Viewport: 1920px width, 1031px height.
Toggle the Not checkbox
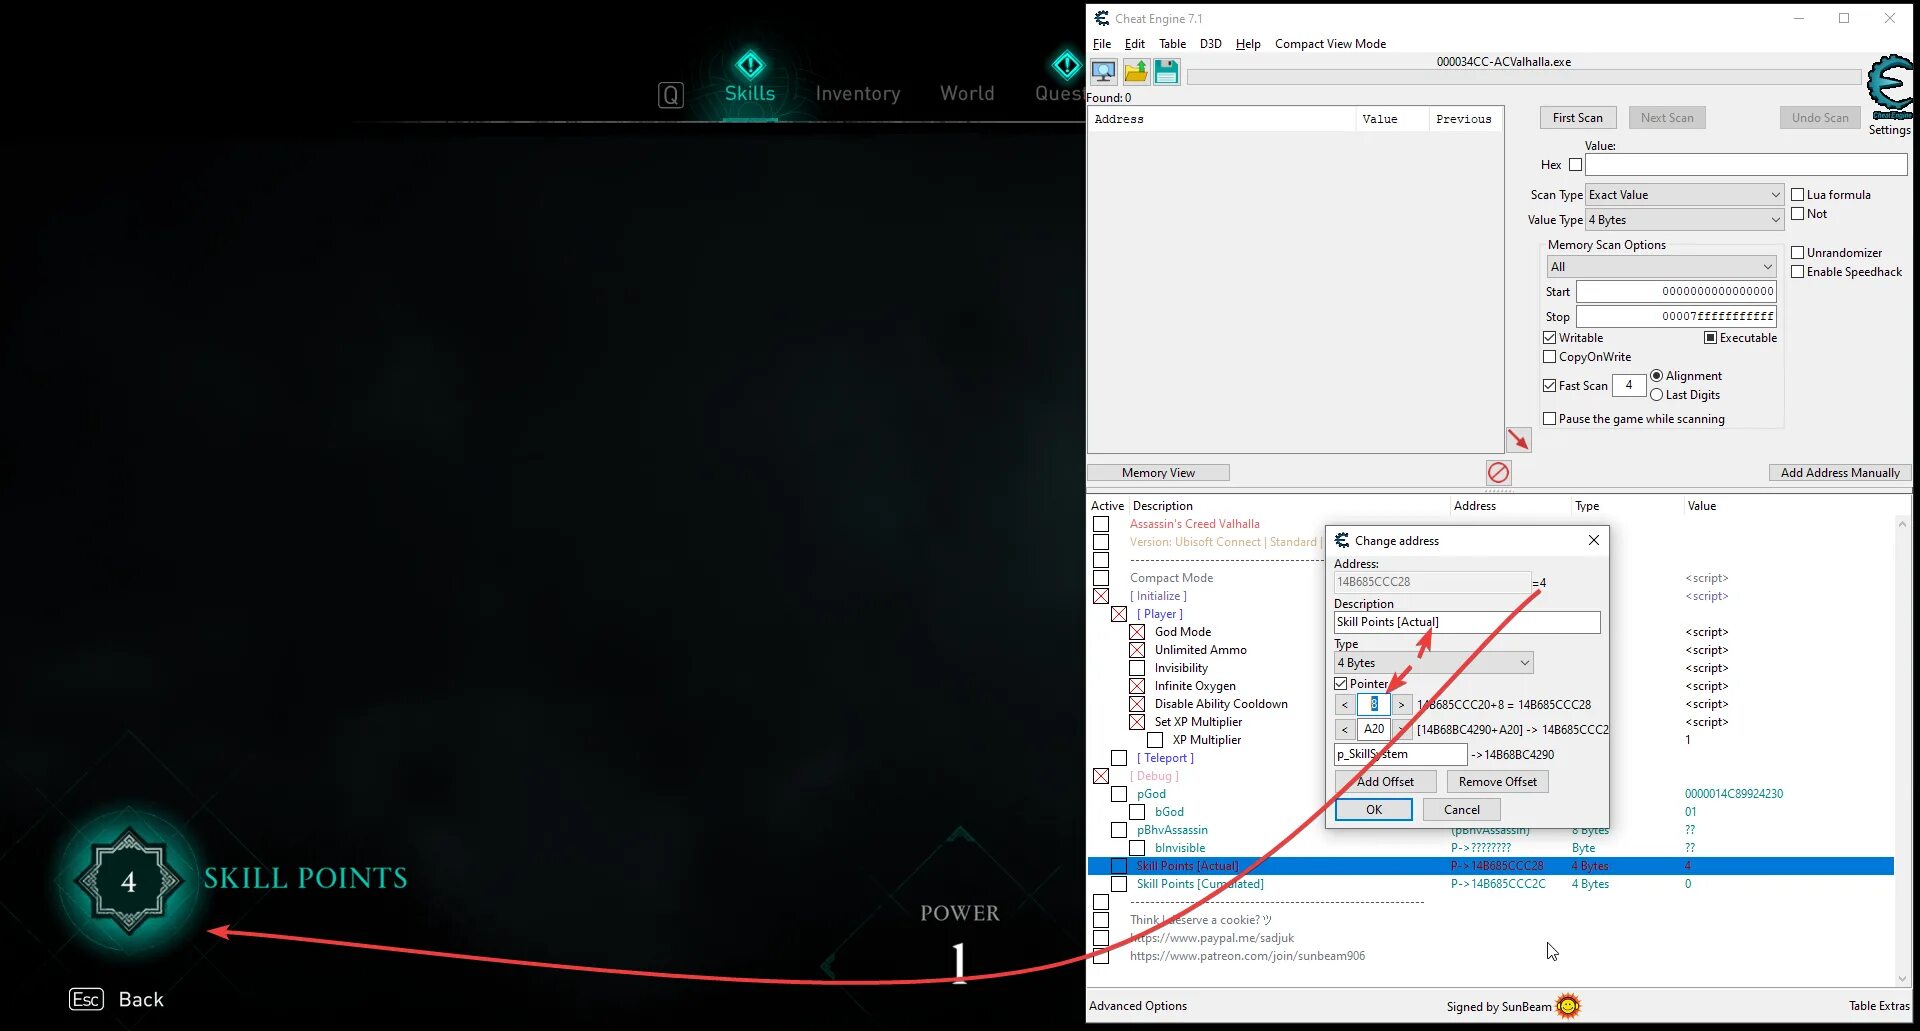click(x=1797, y=214)
